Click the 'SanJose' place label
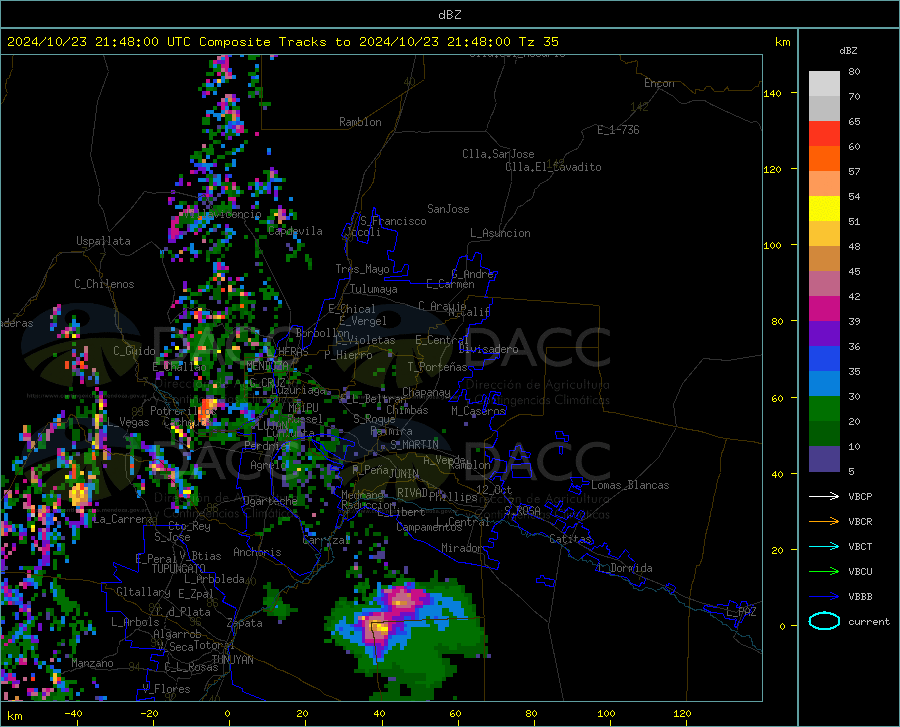 click(x=448, y=209)
